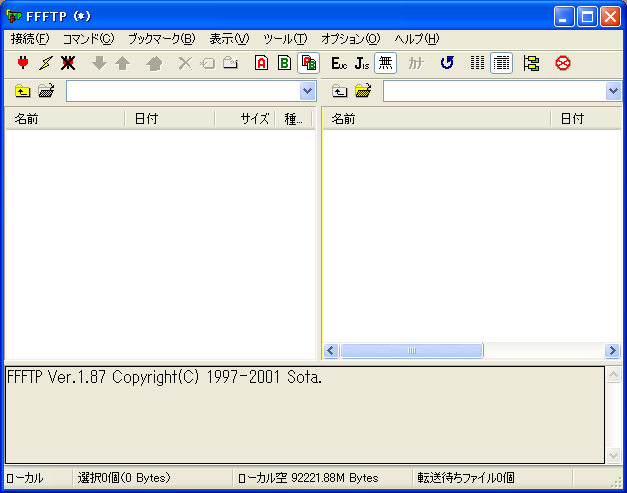This screenshot has width=627, height=493.
Task: Click status bar ローカル空 92221.88M Bytes
Action: point(308,478)
